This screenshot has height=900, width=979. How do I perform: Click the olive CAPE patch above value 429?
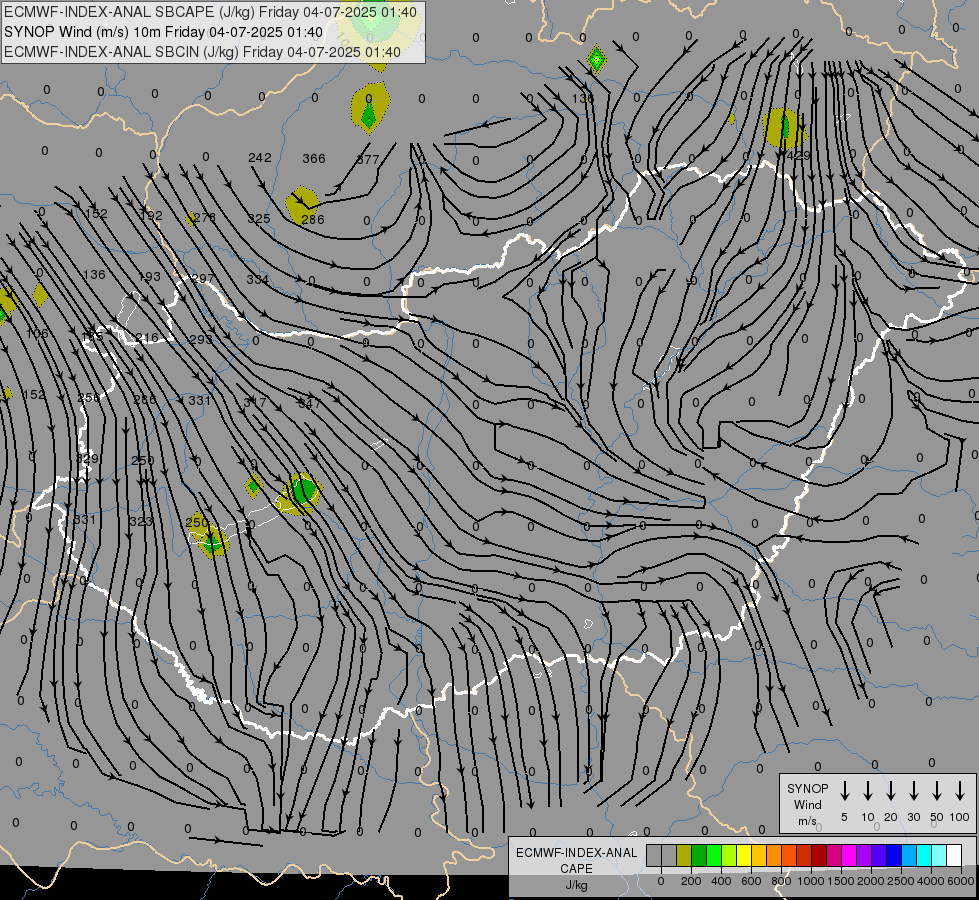(784, 127)
